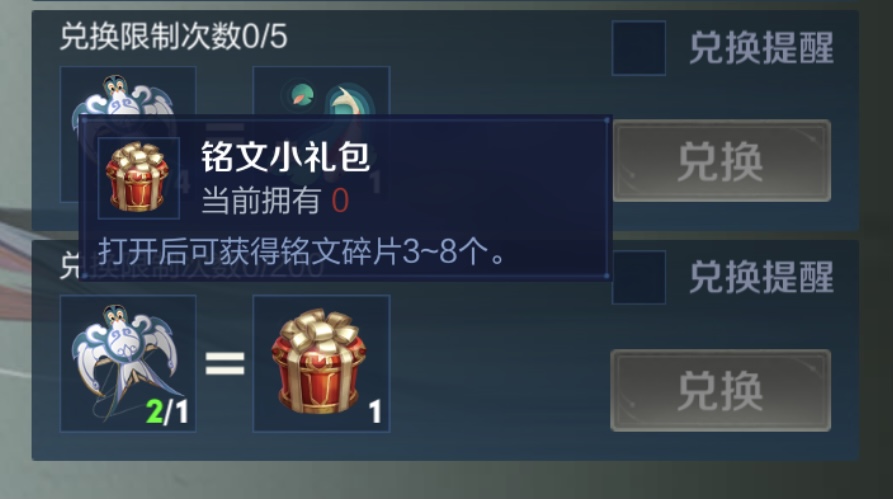Click 兑换 button for the 铭文小礼包 reward
The width and height of the screenshot is (893, 499).
click(x=721, y=390)
